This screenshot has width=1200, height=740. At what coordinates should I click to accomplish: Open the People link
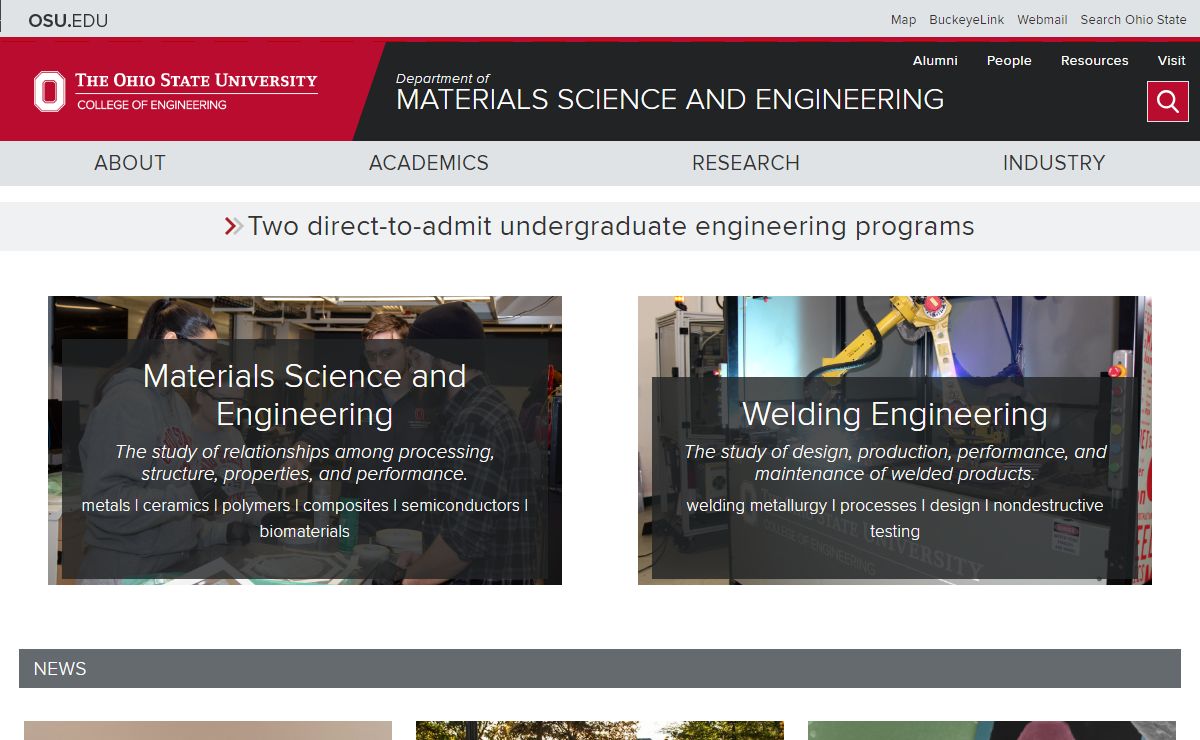tap(1009, 61)
